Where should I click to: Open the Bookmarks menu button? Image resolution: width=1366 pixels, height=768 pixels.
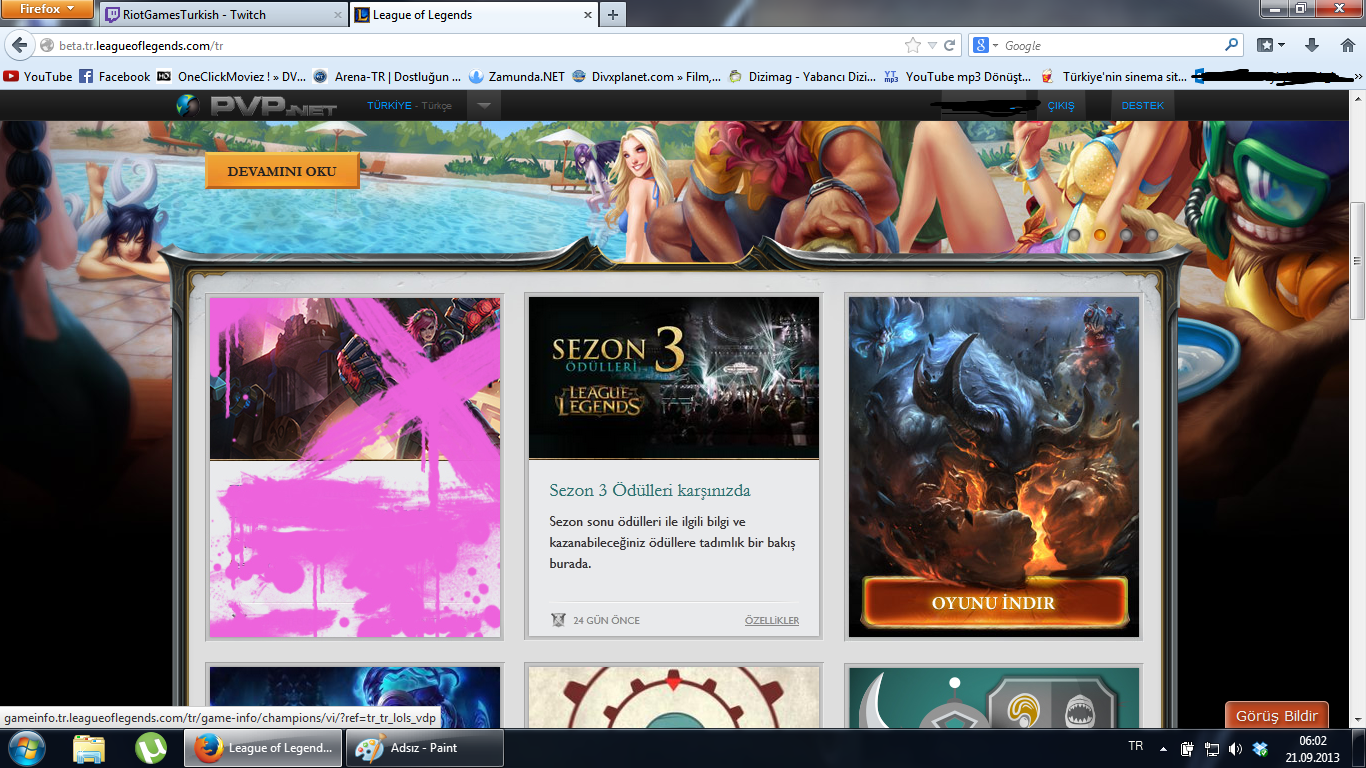pyautogui.click(x=1270, y=45)
